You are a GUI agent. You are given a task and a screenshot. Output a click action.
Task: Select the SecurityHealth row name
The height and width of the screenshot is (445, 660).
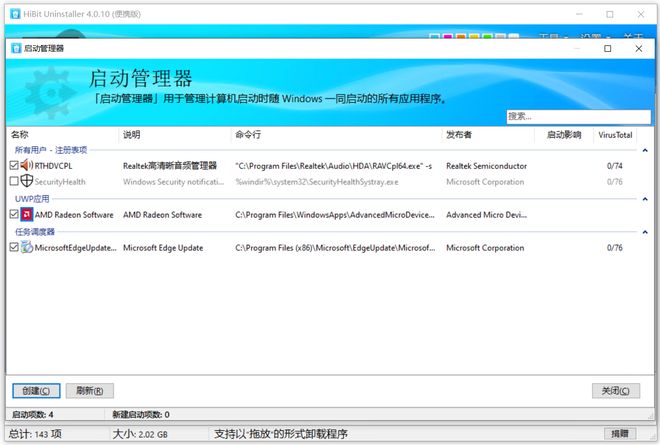[x=60, y=182]
